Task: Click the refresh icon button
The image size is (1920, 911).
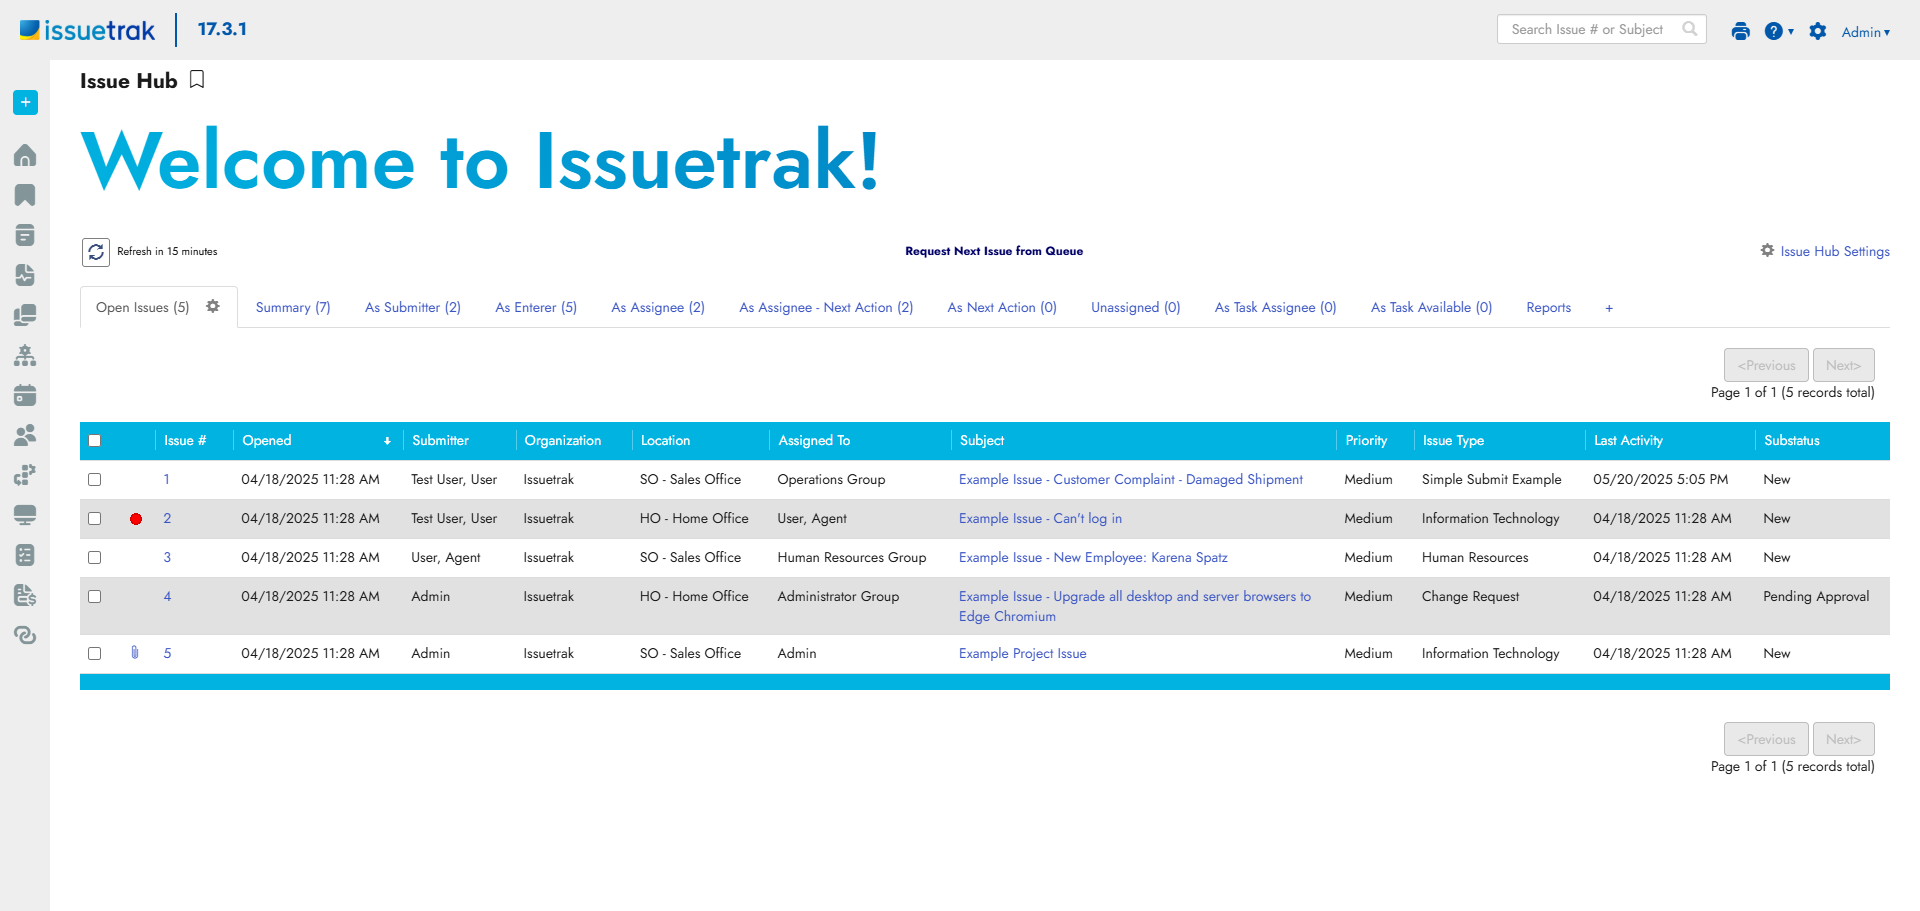Action: point(96,252)
